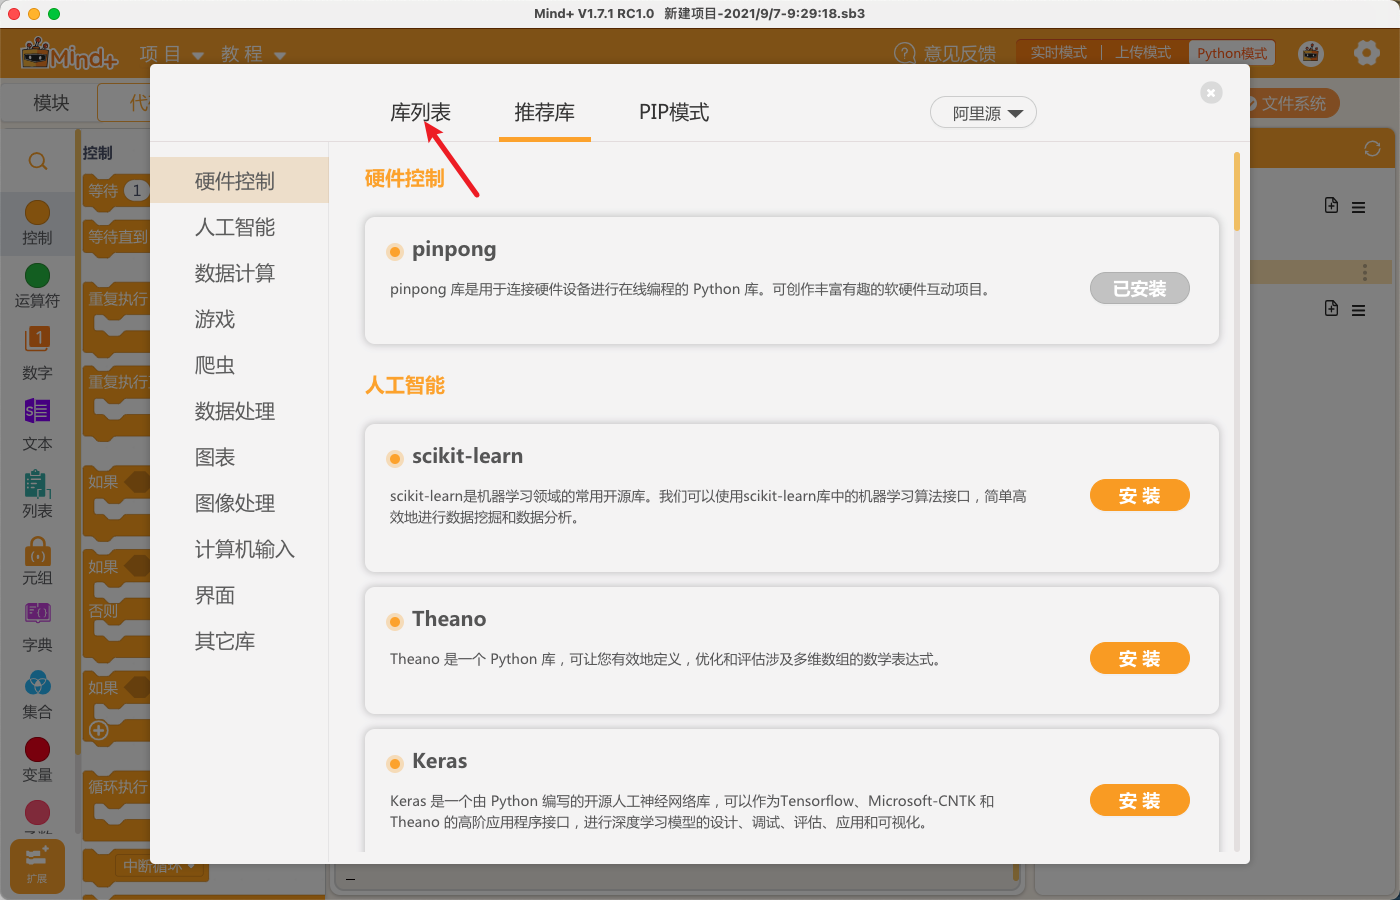Viewport: 1400px width, 900px height.
Task: Click the robot mascot icon in header
Action: (x=1311, y=53)
